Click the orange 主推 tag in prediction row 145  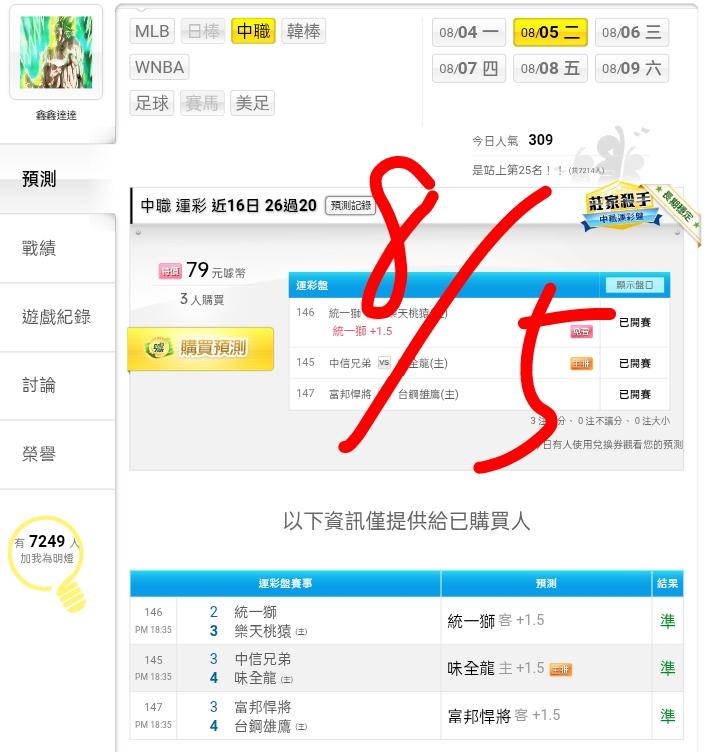coord(560,669)
